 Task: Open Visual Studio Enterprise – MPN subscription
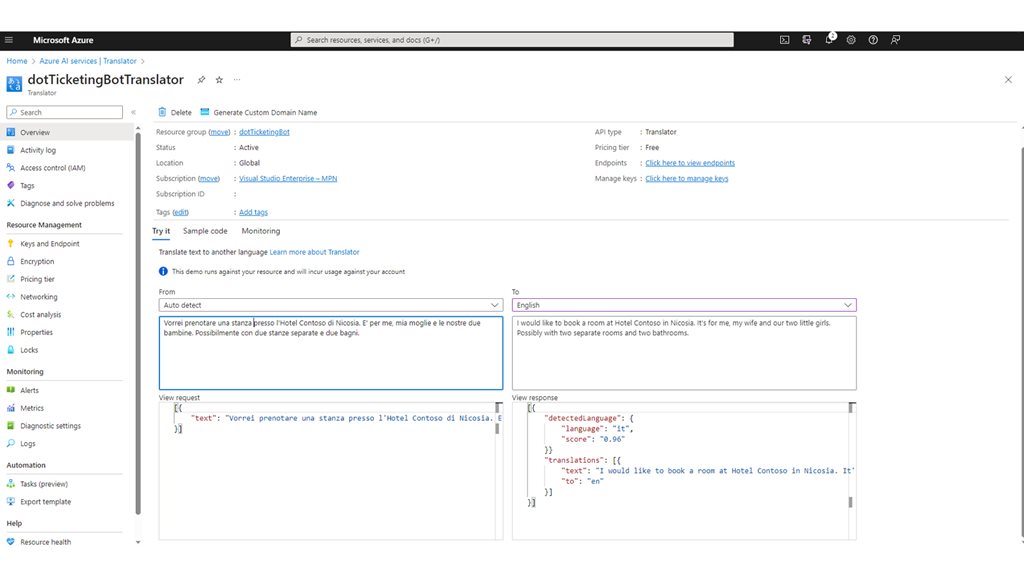[288, 178]
